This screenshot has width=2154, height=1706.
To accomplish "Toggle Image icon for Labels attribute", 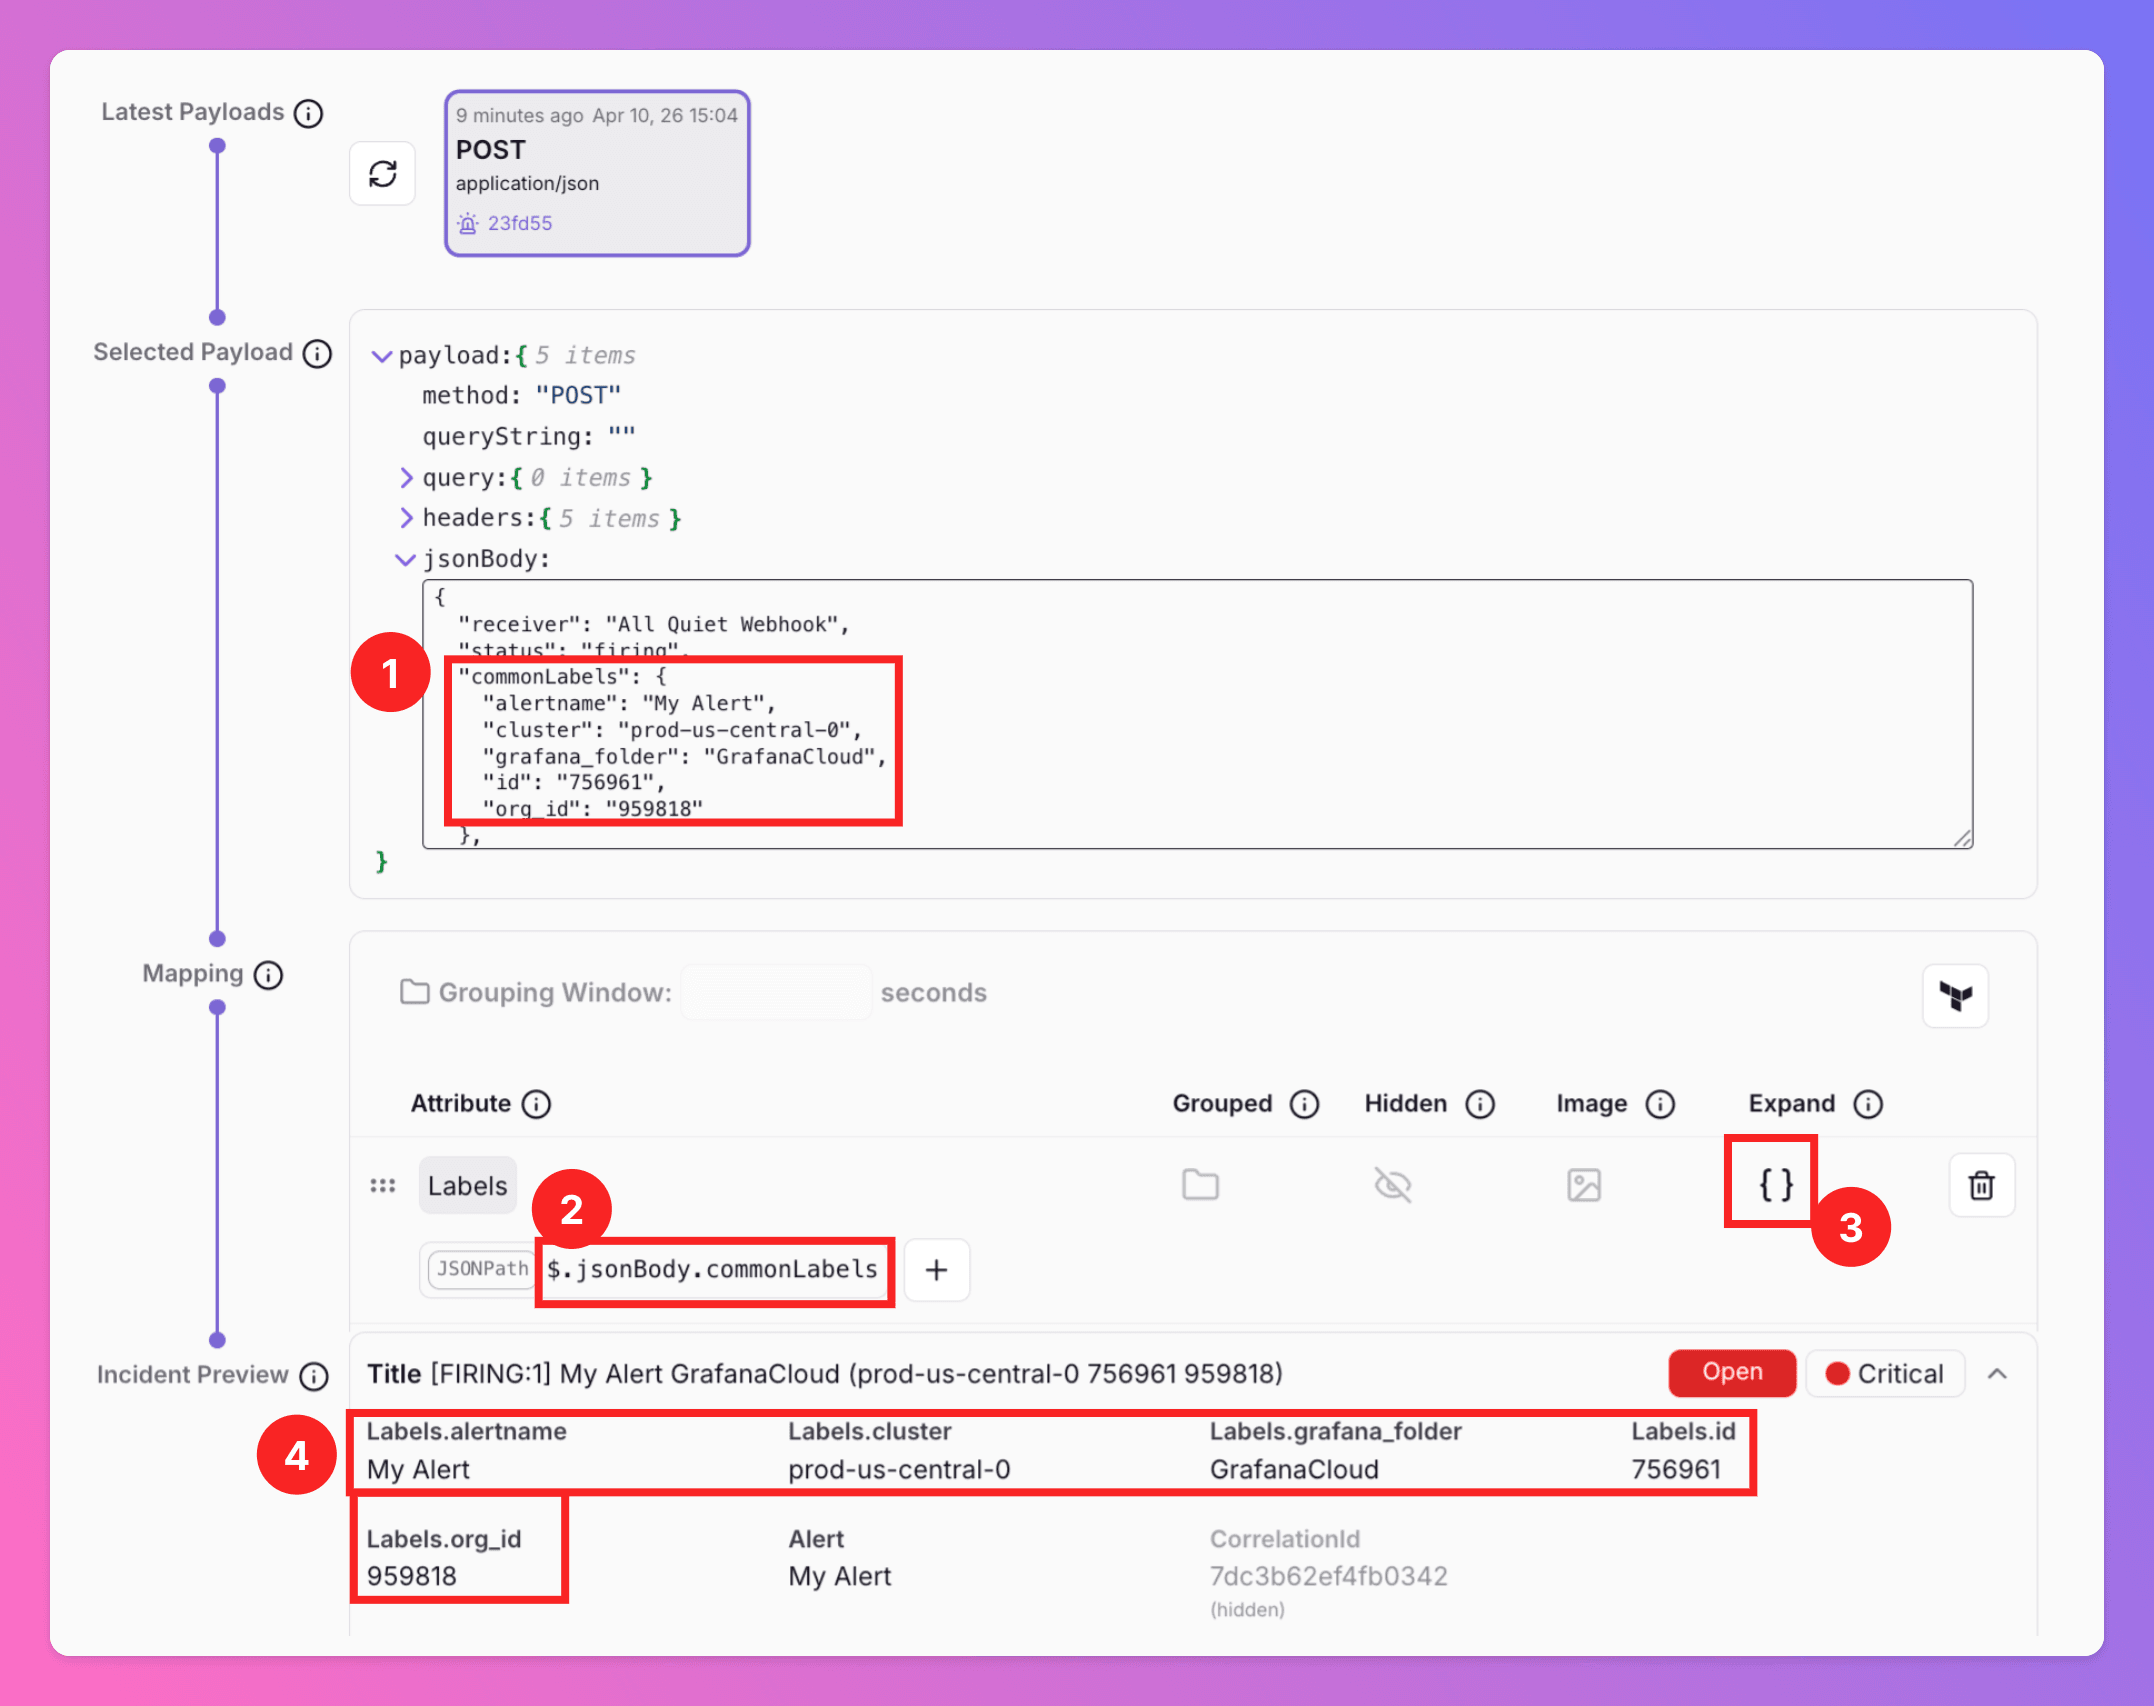I will click(x=1584, y=1185).
